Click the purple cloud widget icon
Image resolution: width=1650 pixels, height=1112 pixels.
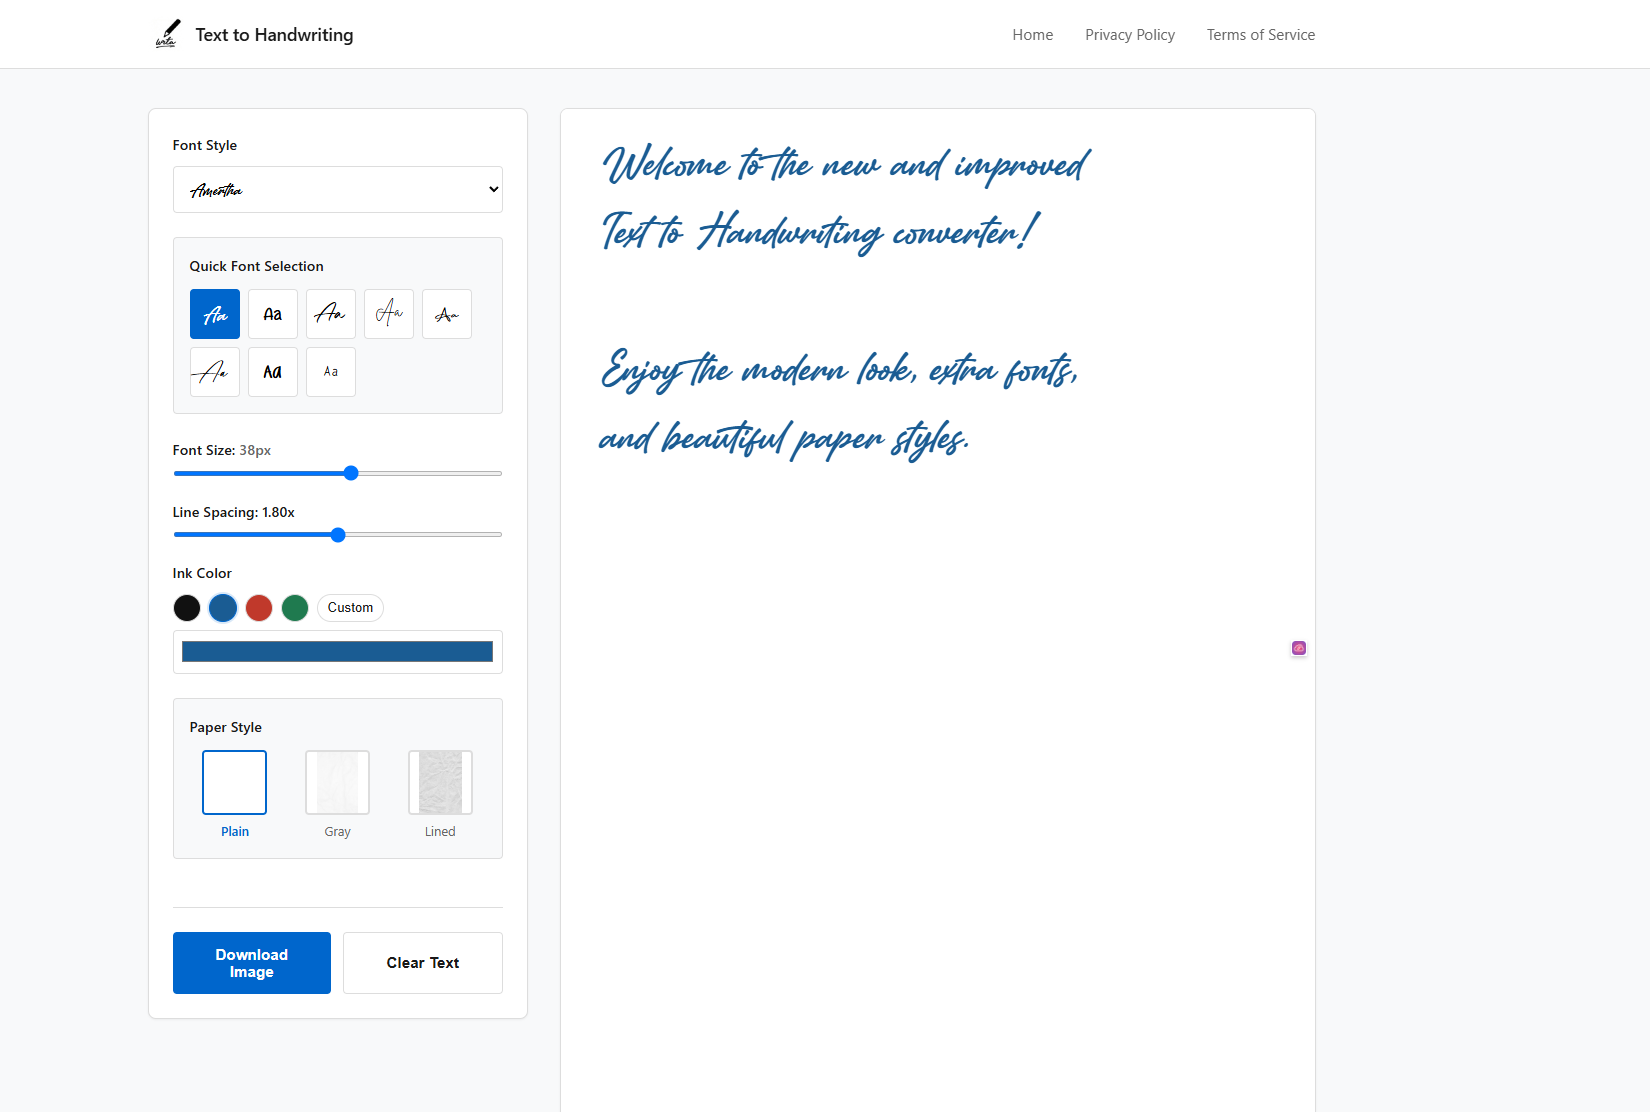click(1298, 648)
